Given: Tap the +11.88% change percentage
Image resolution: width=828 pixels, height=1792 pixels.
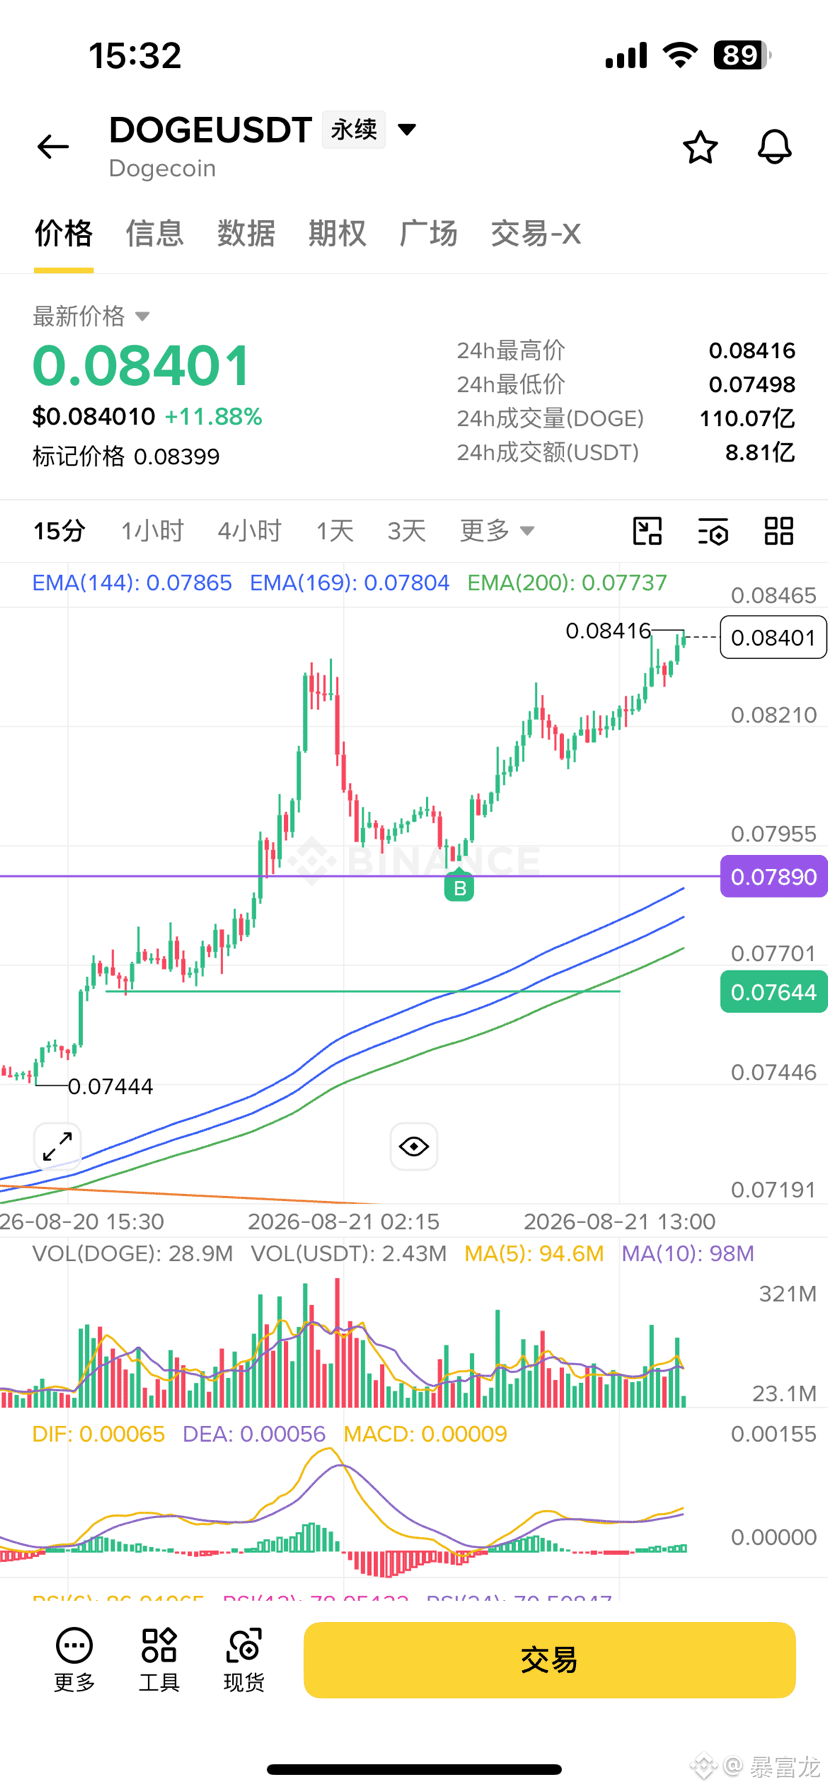Looking at the screenshot, I should click(x=213, y=417).
